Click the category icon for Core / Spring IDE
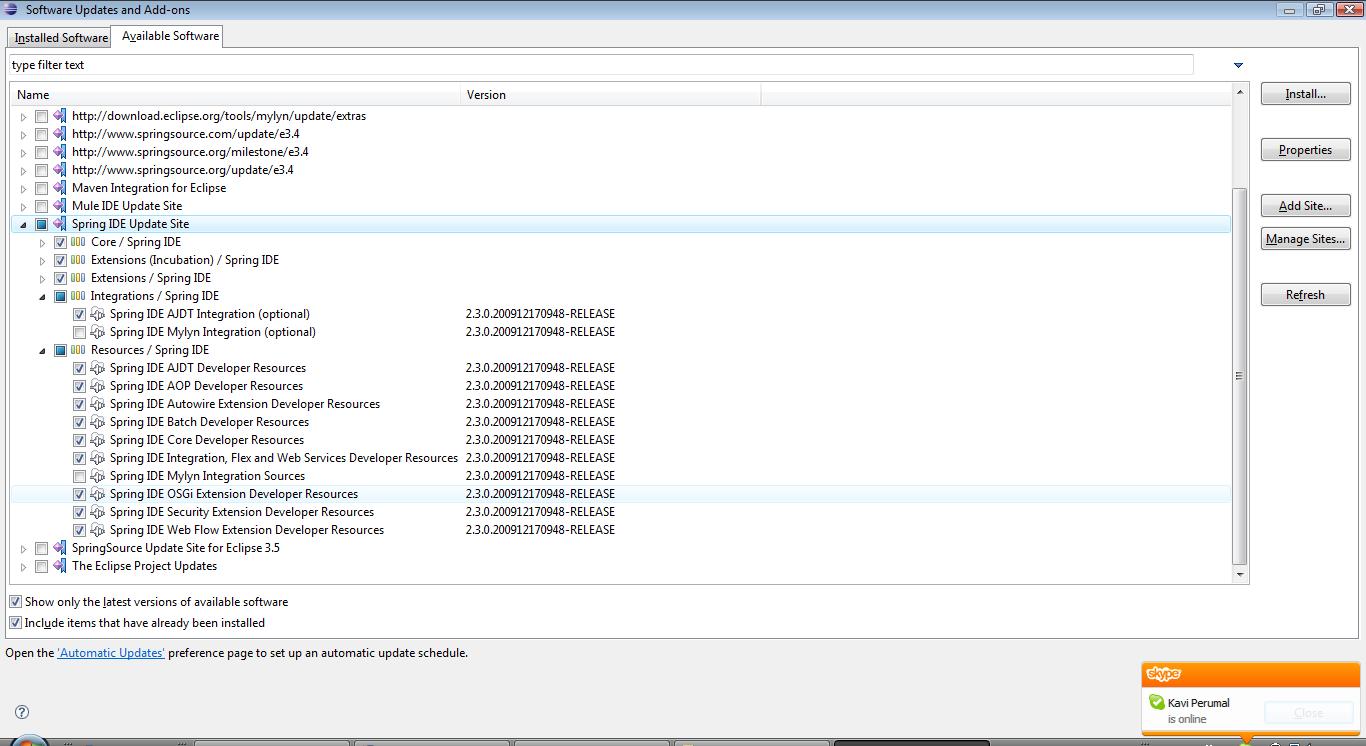Viewport: 1366px width, 746px height. (x=78, y=242)
